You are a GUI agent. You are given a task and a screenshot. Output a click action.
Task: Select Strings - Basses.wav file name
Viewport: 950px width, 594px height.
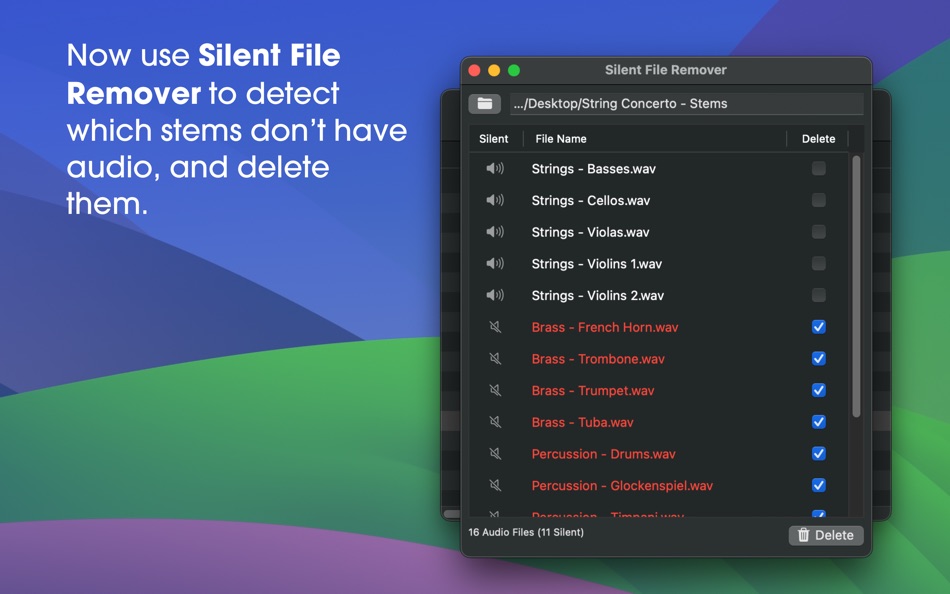tap(593, 169)
